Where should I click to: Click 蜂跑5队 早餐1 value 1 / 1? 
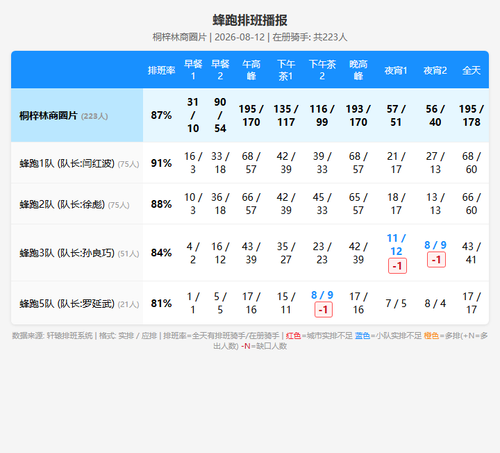(x=193, y=303)
